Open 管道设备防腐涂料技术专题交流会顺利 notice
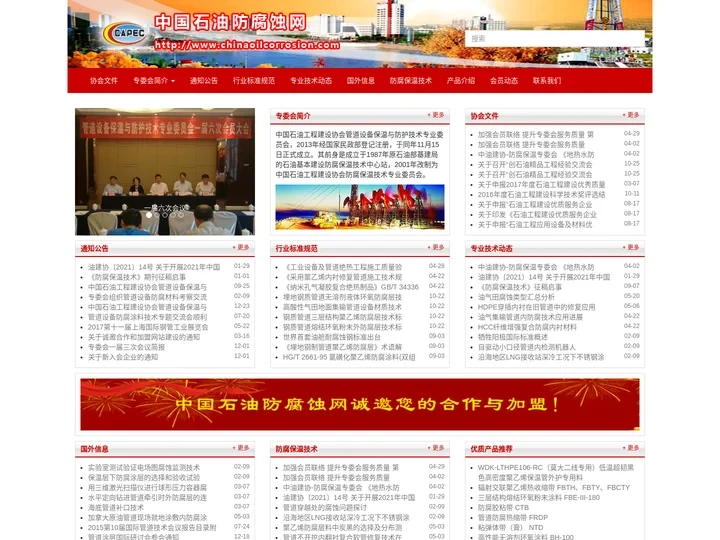The image size is (720, 540). 147,317
